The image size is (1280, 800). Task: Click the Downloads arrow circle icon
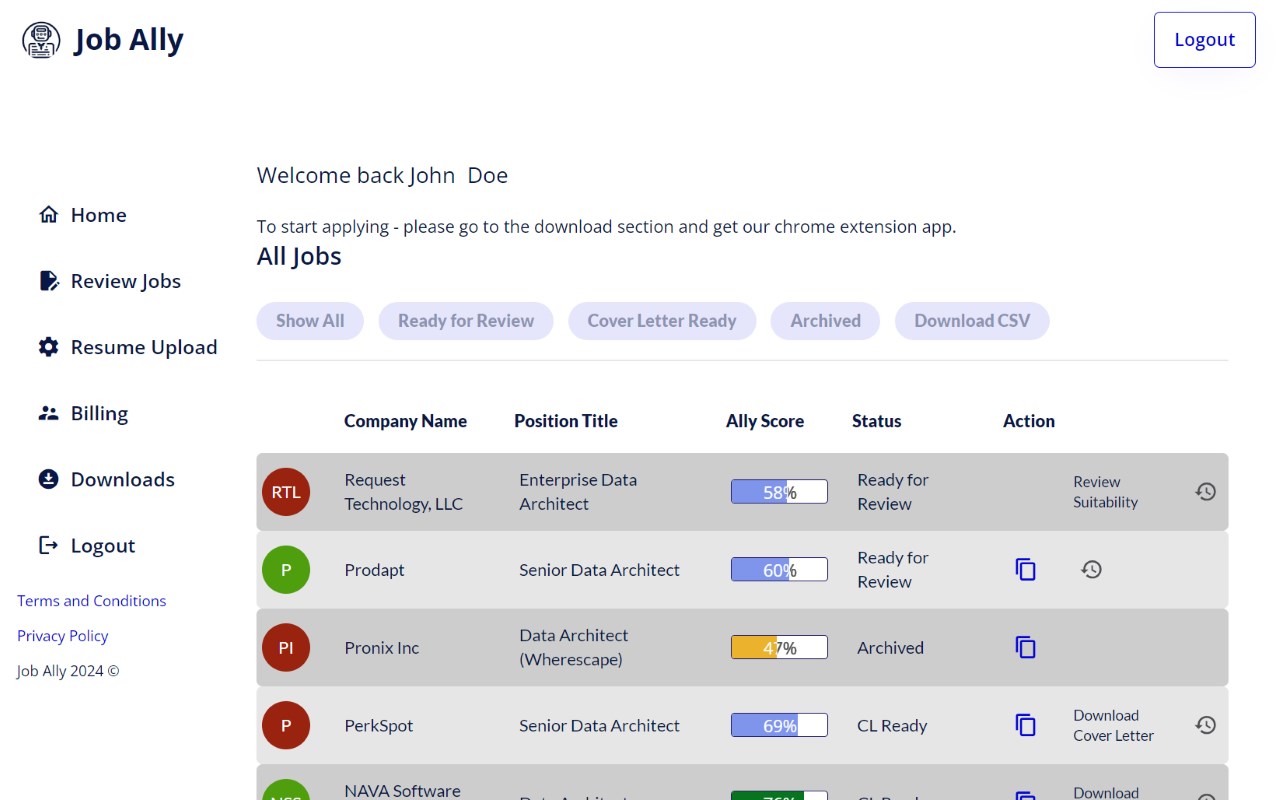point(48,479)
